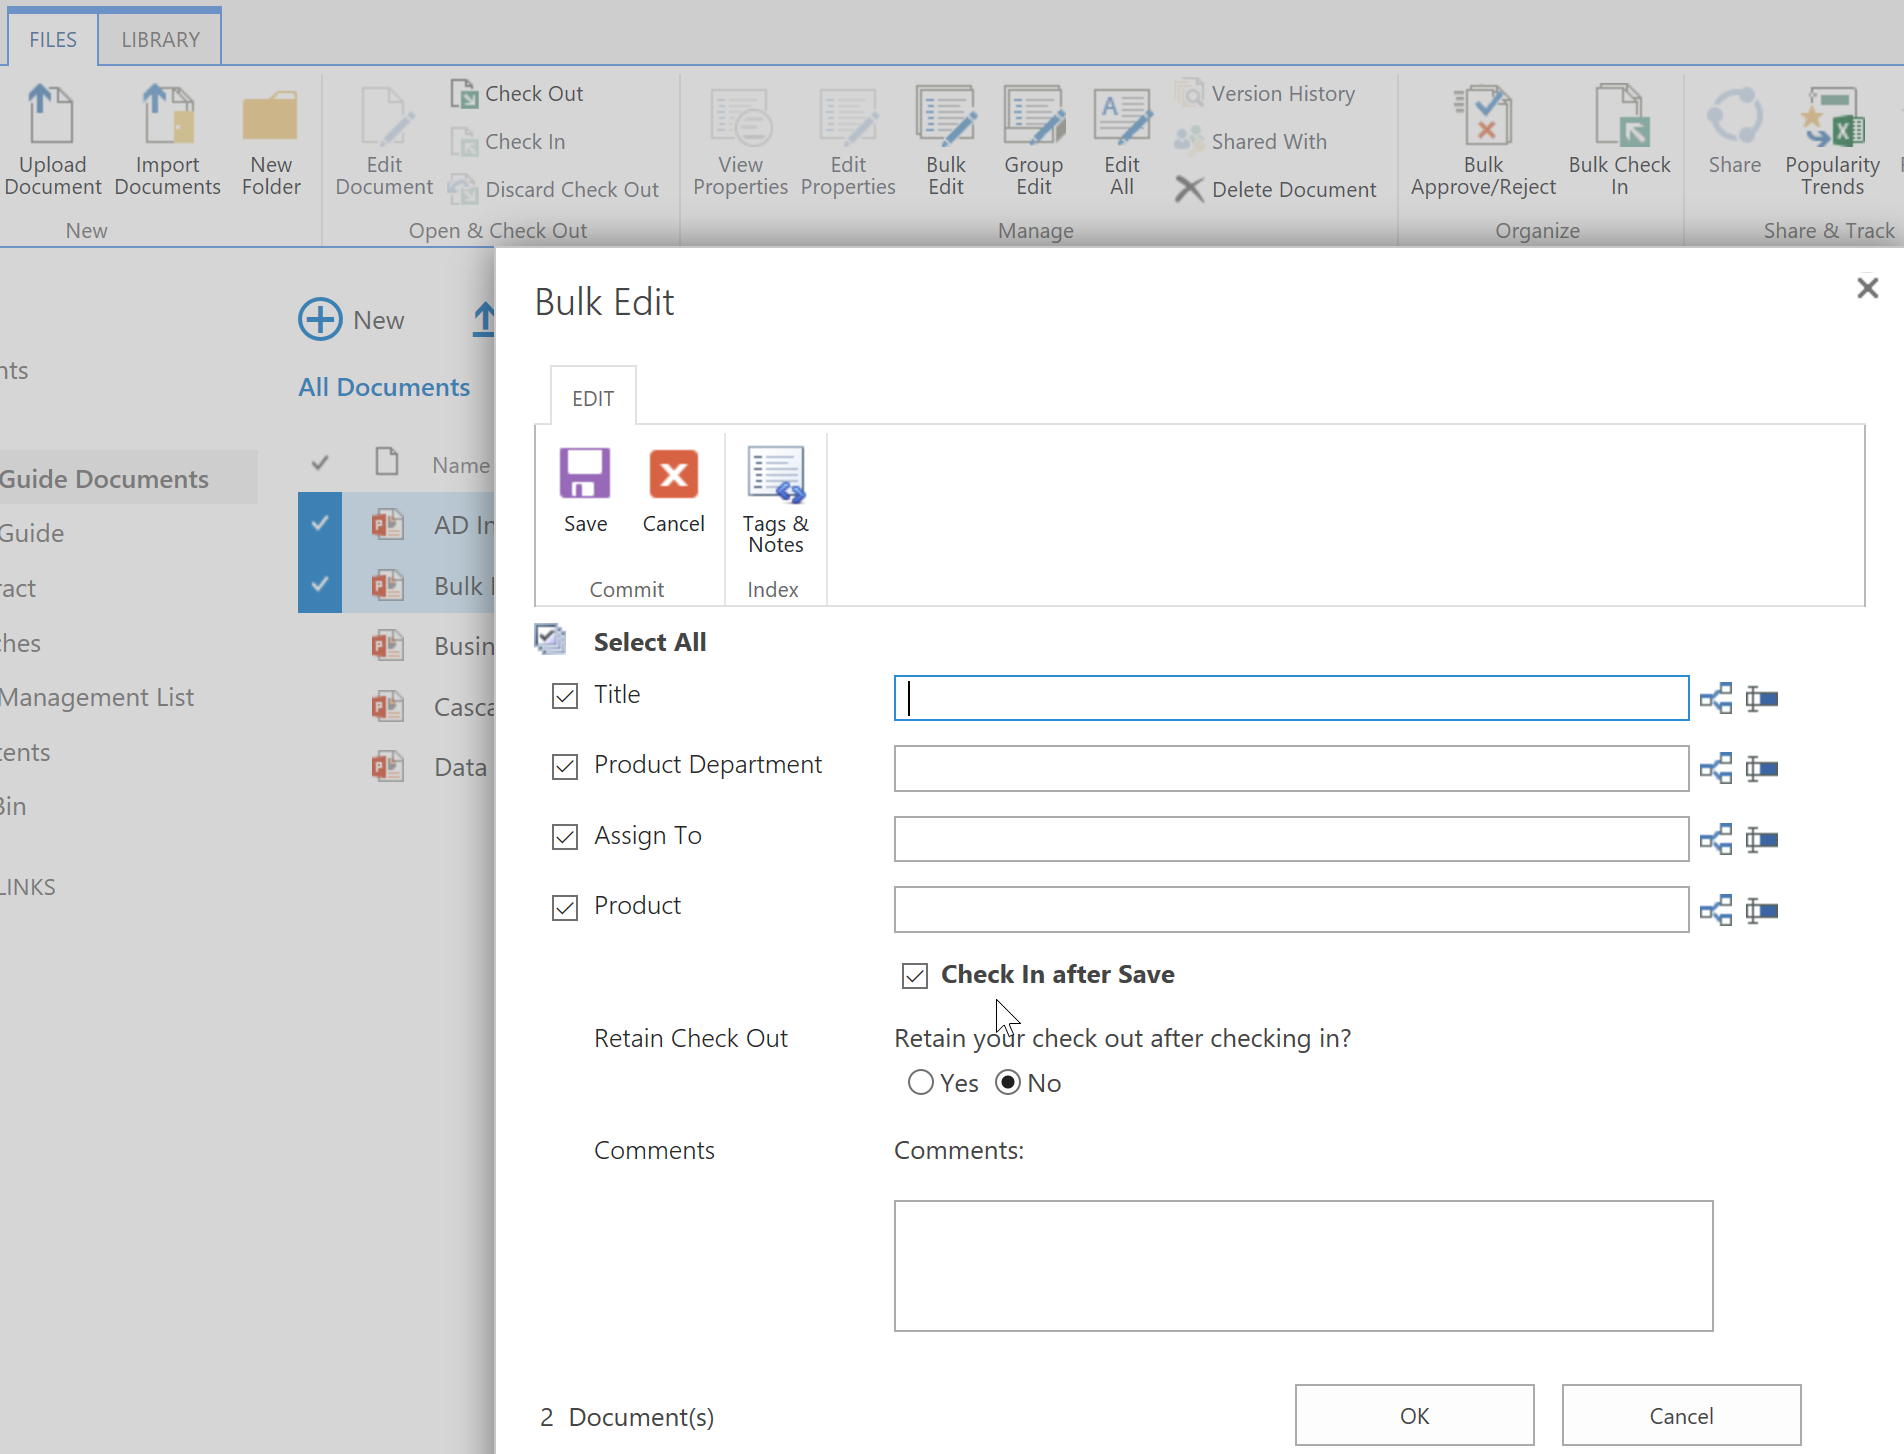1904x1454 pixels.
Task: Open the All Documents view link
Action: click(x=384, y=387)
